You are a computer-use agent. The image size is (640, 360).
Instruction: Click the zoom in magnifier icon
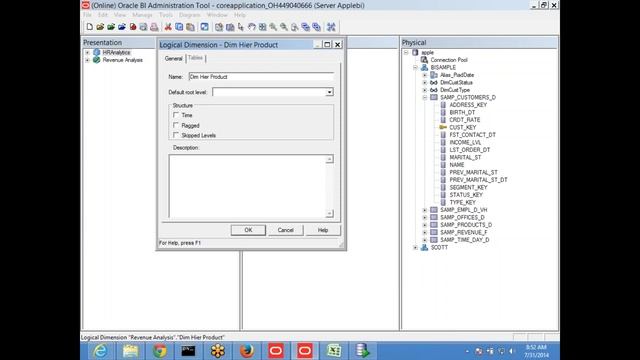pos(273,27)
